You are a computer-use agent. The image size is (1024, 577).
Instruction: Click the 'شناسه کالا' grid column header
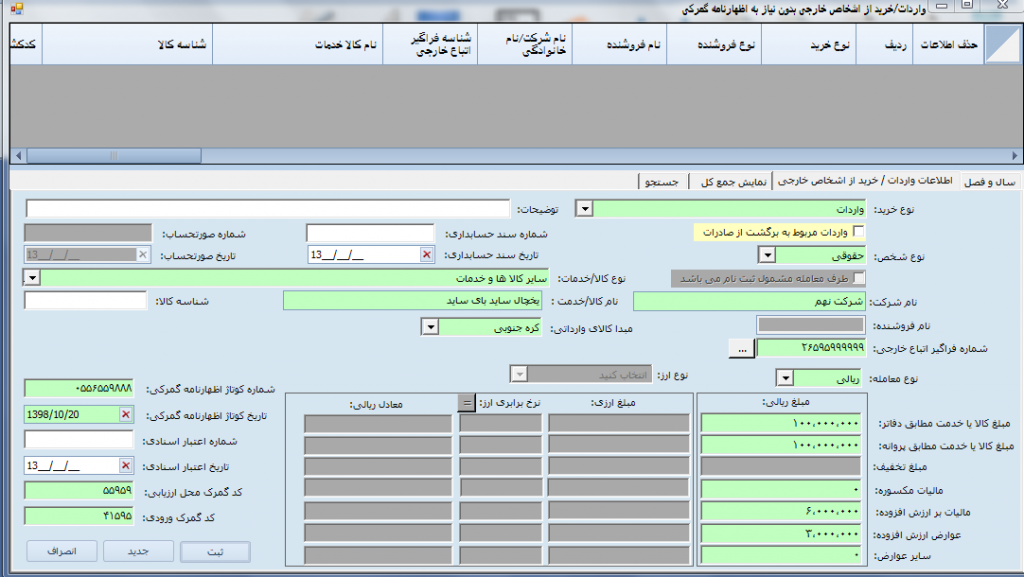click(x=127, y=44)
